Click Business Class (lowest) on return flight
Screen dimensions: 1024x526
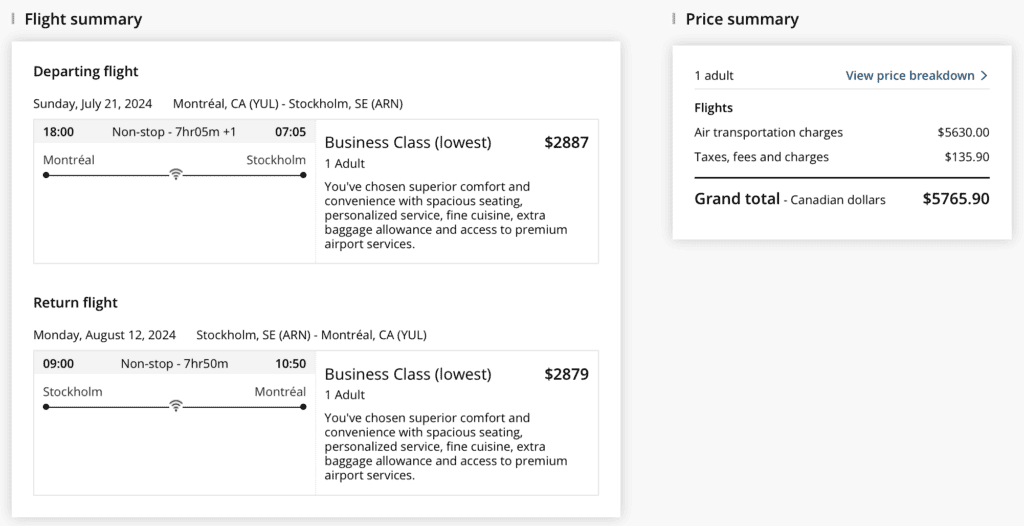[x=408, y=374]
